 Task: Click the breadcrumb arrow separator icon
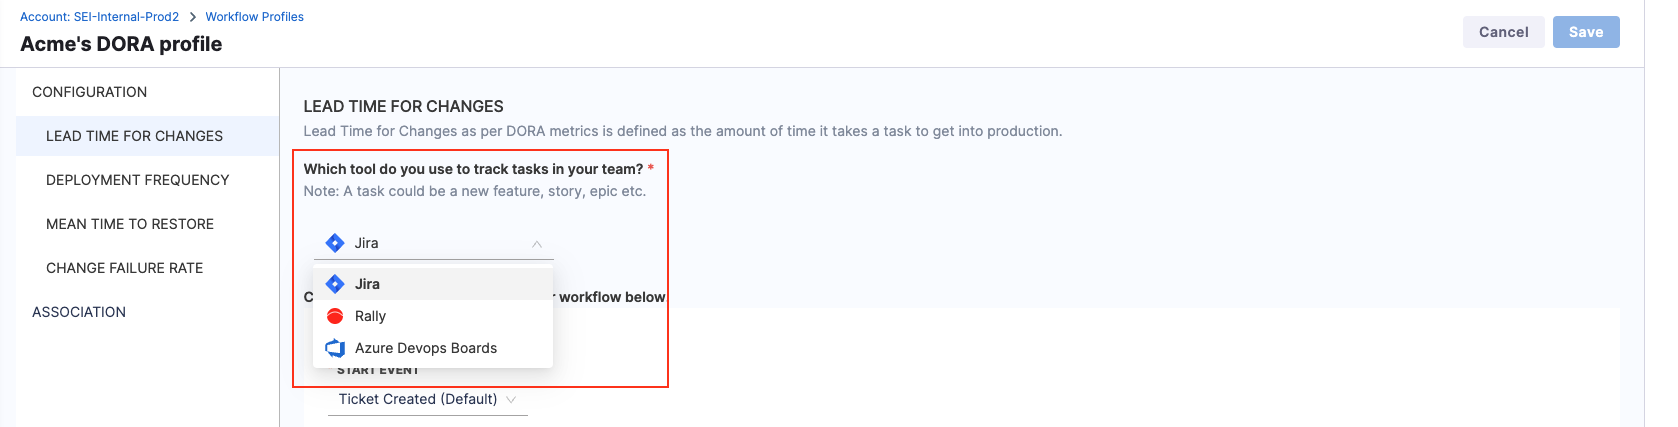click(193, 17)
